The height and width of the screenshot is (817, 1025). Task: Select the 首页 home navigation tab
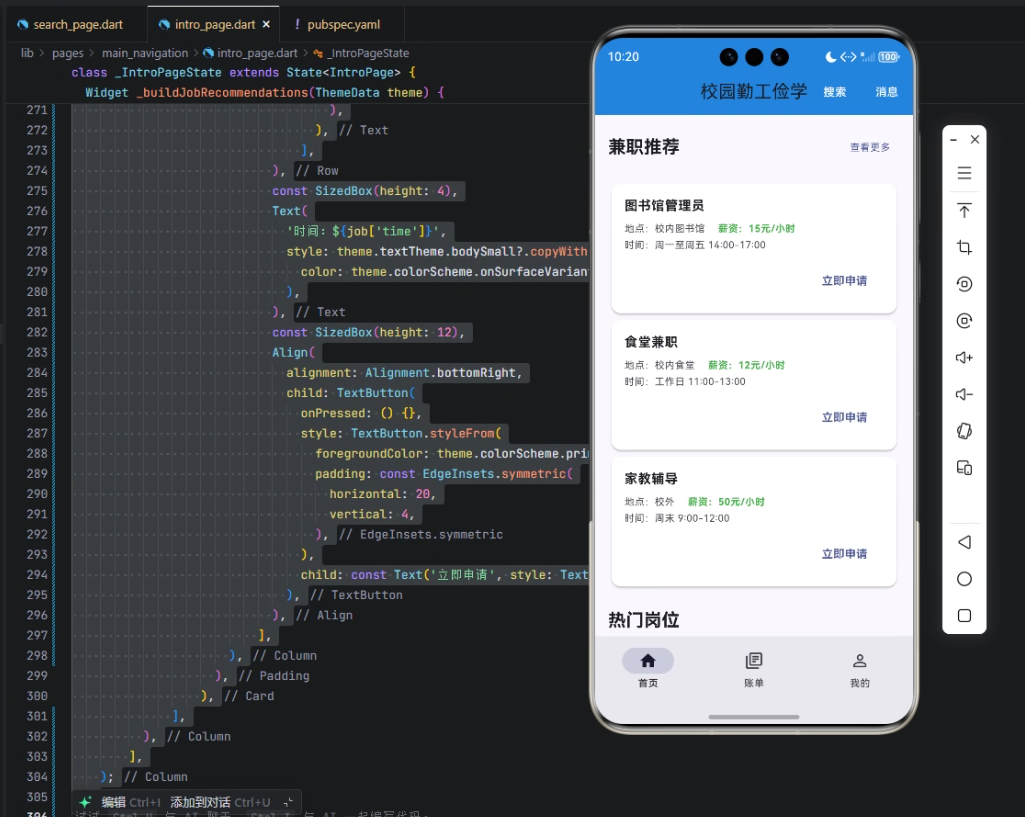point(648,669)
